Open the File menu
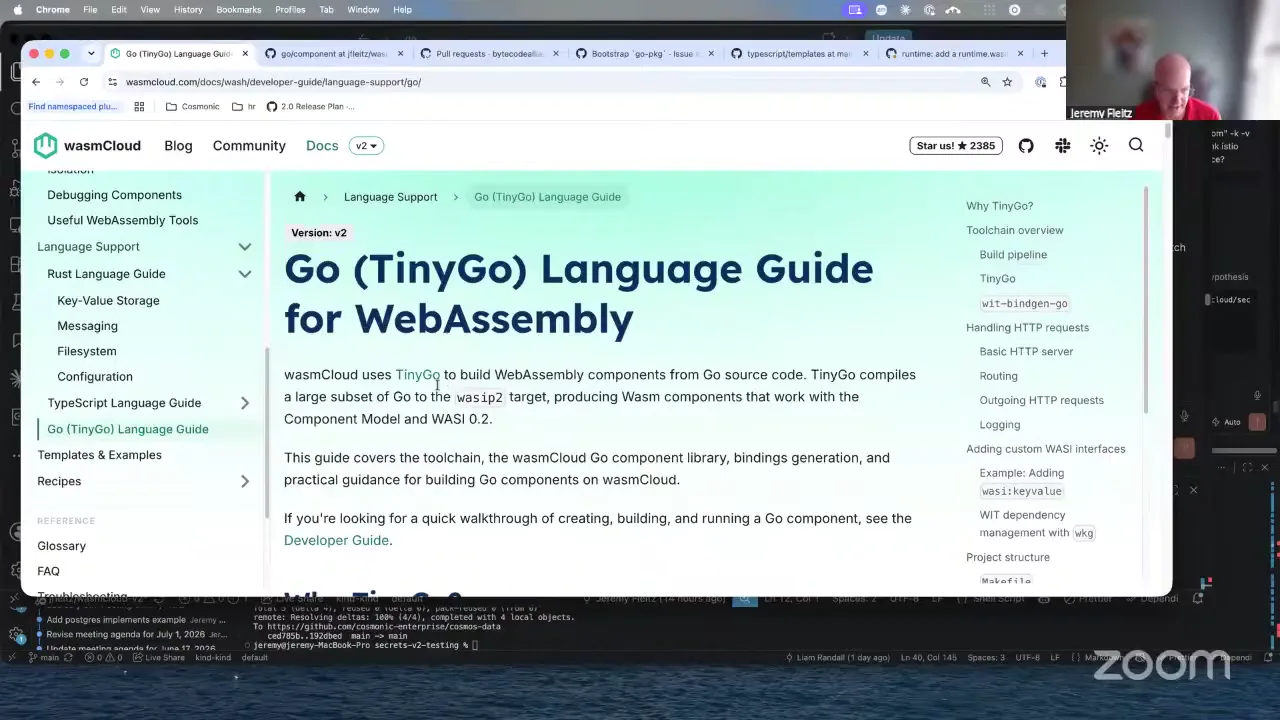Image resolution: width=1280 pixels, height=720 pixels. click(x=90, y=10)
